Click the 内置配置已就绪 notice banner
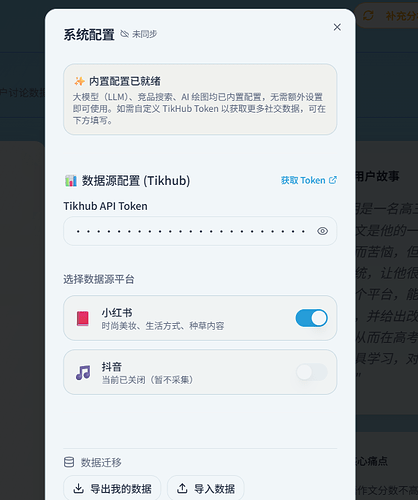The width and height of the screenshot is (418, 500). 200,99
